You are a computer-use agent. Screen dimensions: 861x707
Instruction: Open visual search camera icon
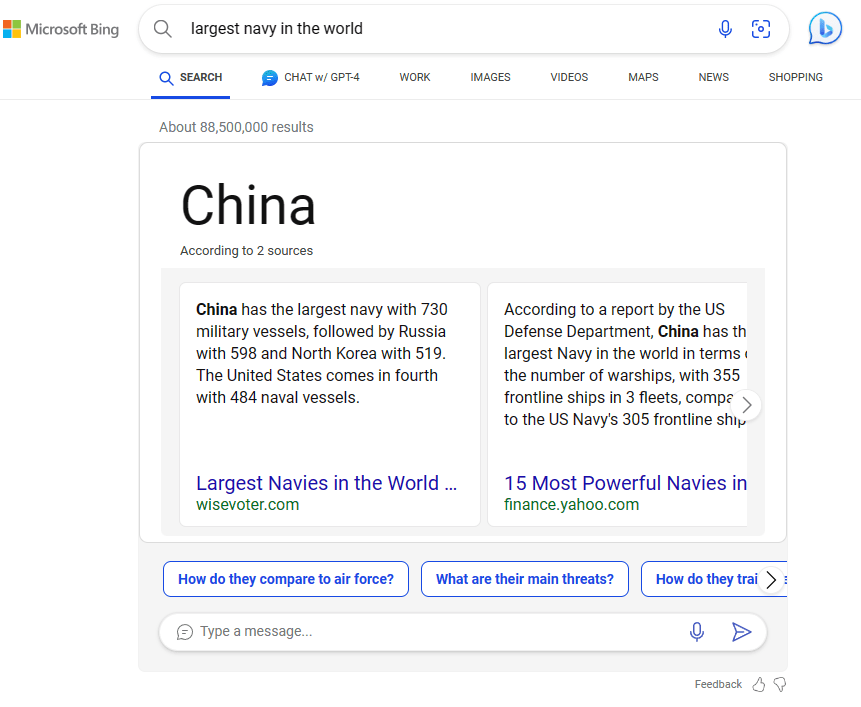(761, 29)
